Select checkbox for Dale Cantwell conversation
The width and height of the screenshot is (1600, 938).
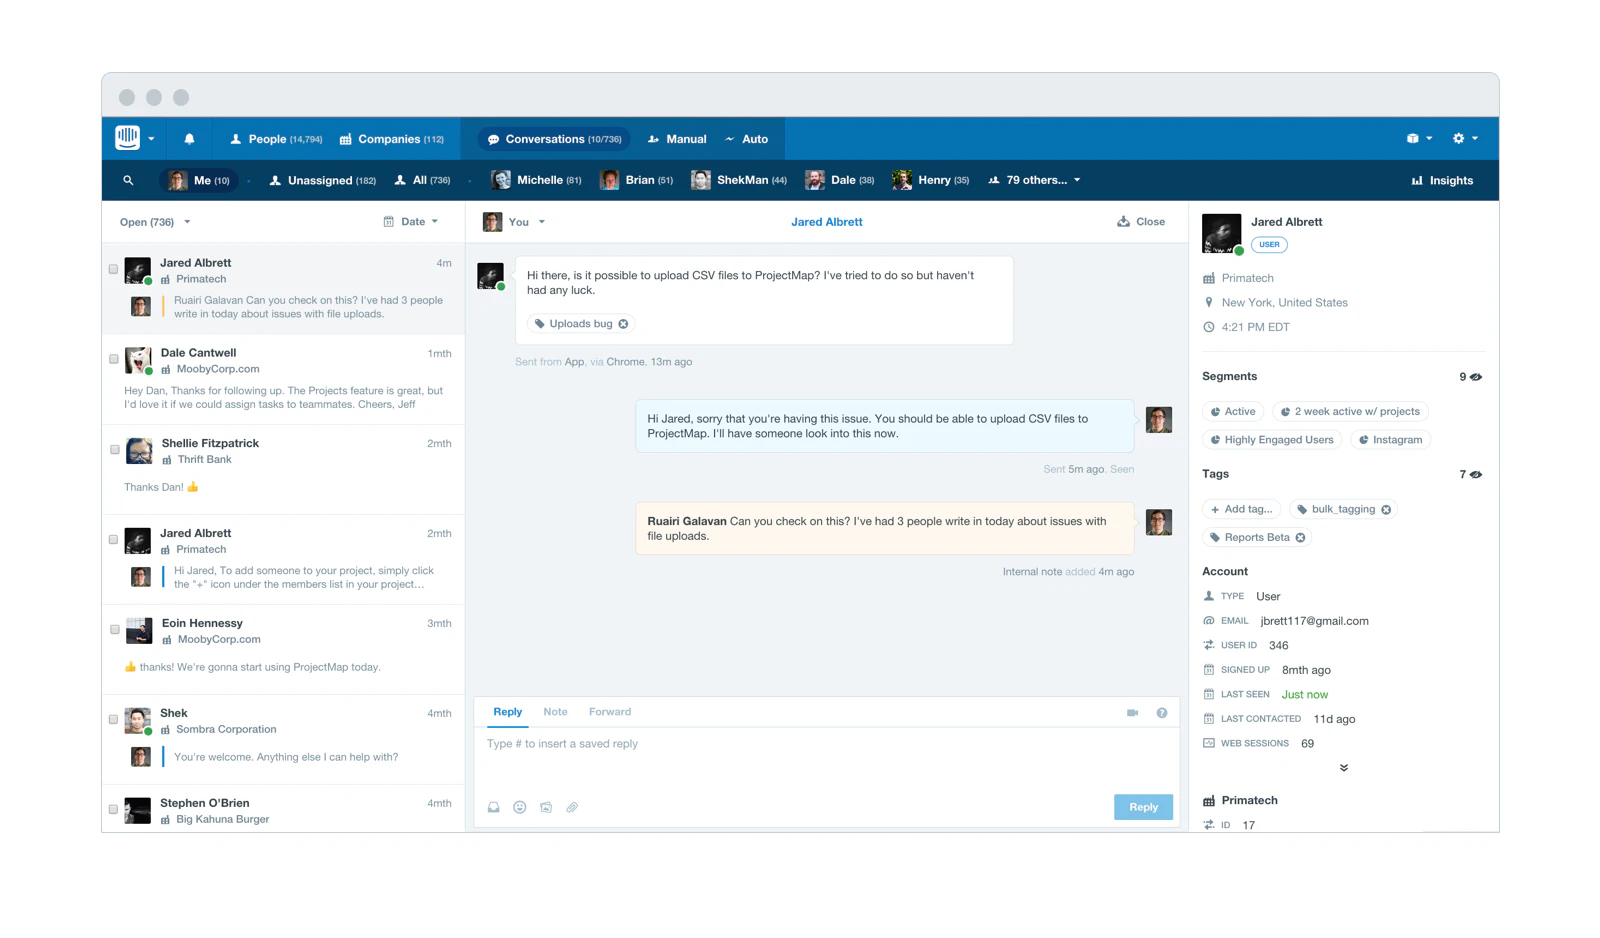(113, 359)
